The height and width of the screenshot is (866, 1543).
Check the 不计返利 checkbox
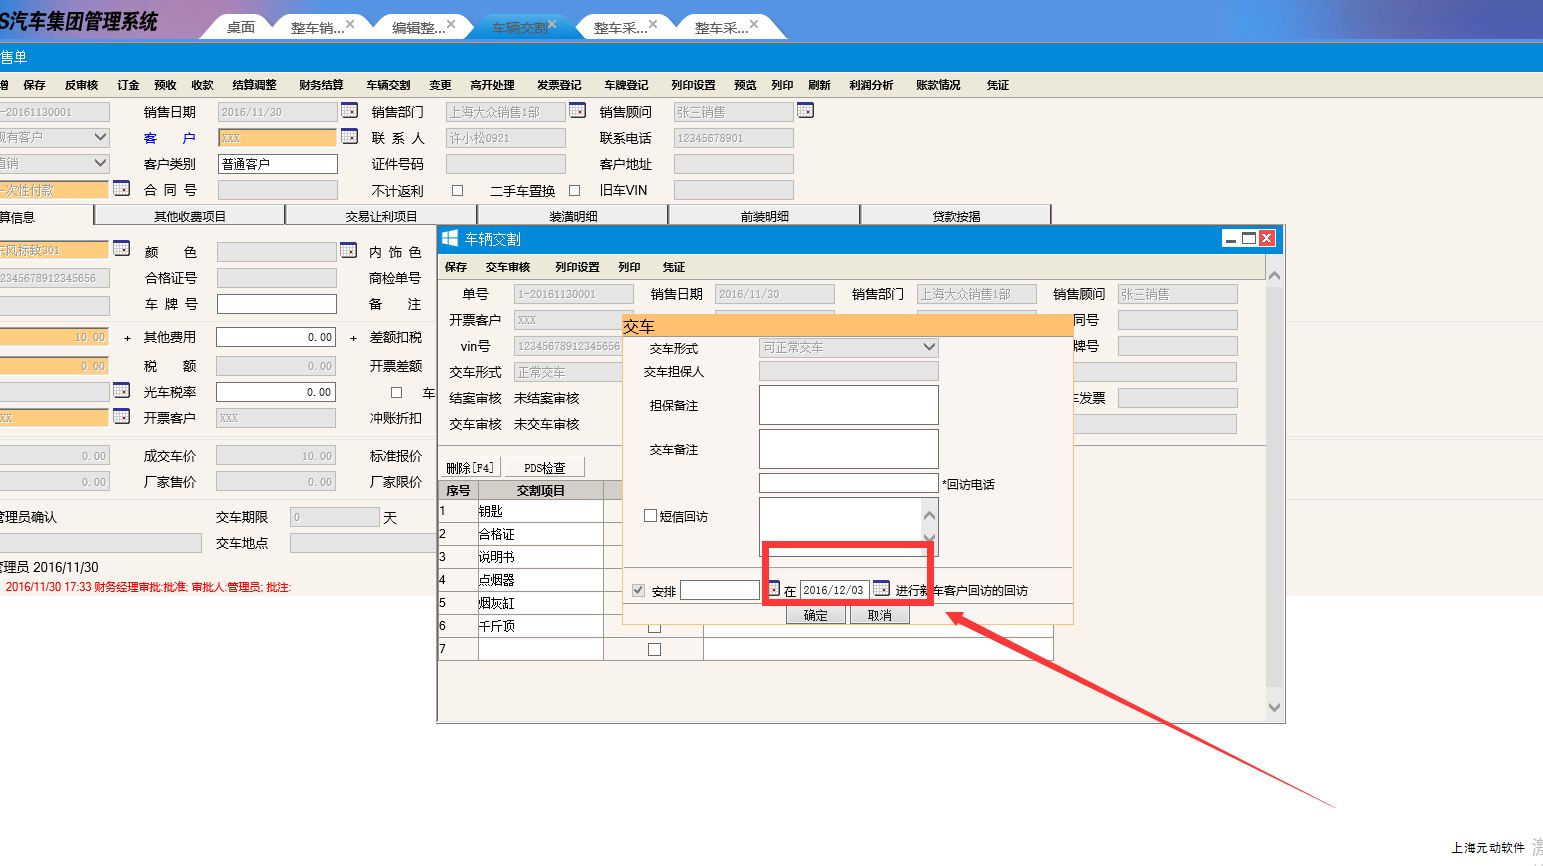[x=457, y=190]
